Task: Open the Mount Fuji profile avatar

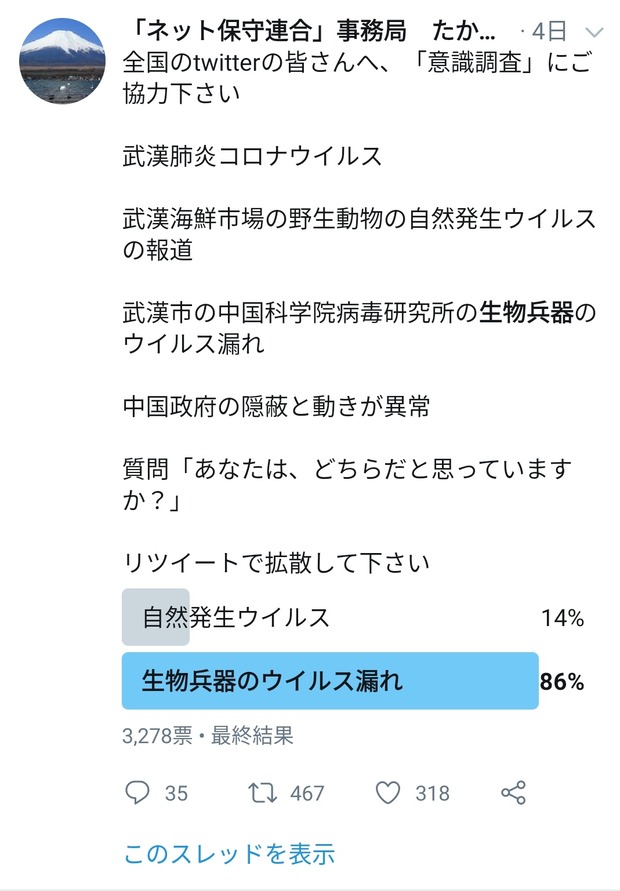Action: tap(63, 61)
